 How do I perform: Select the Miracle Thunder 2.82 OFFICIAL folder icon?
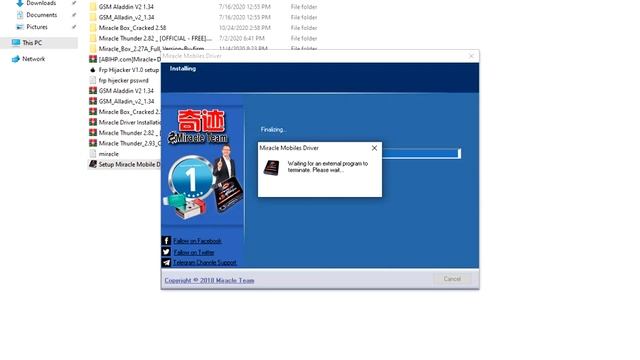[93, 38]
